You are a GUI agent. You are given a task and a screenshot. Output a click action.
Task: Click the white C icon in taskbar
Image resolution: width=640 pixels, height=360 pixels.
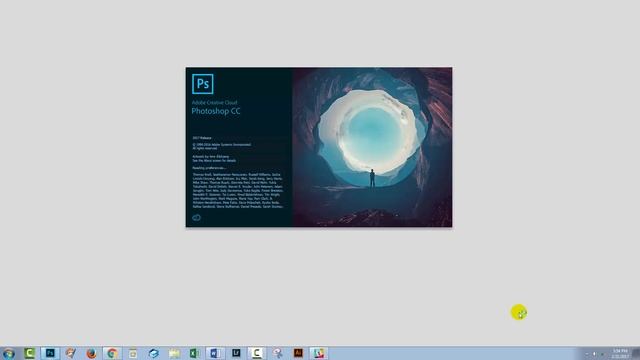coord(257,353)
